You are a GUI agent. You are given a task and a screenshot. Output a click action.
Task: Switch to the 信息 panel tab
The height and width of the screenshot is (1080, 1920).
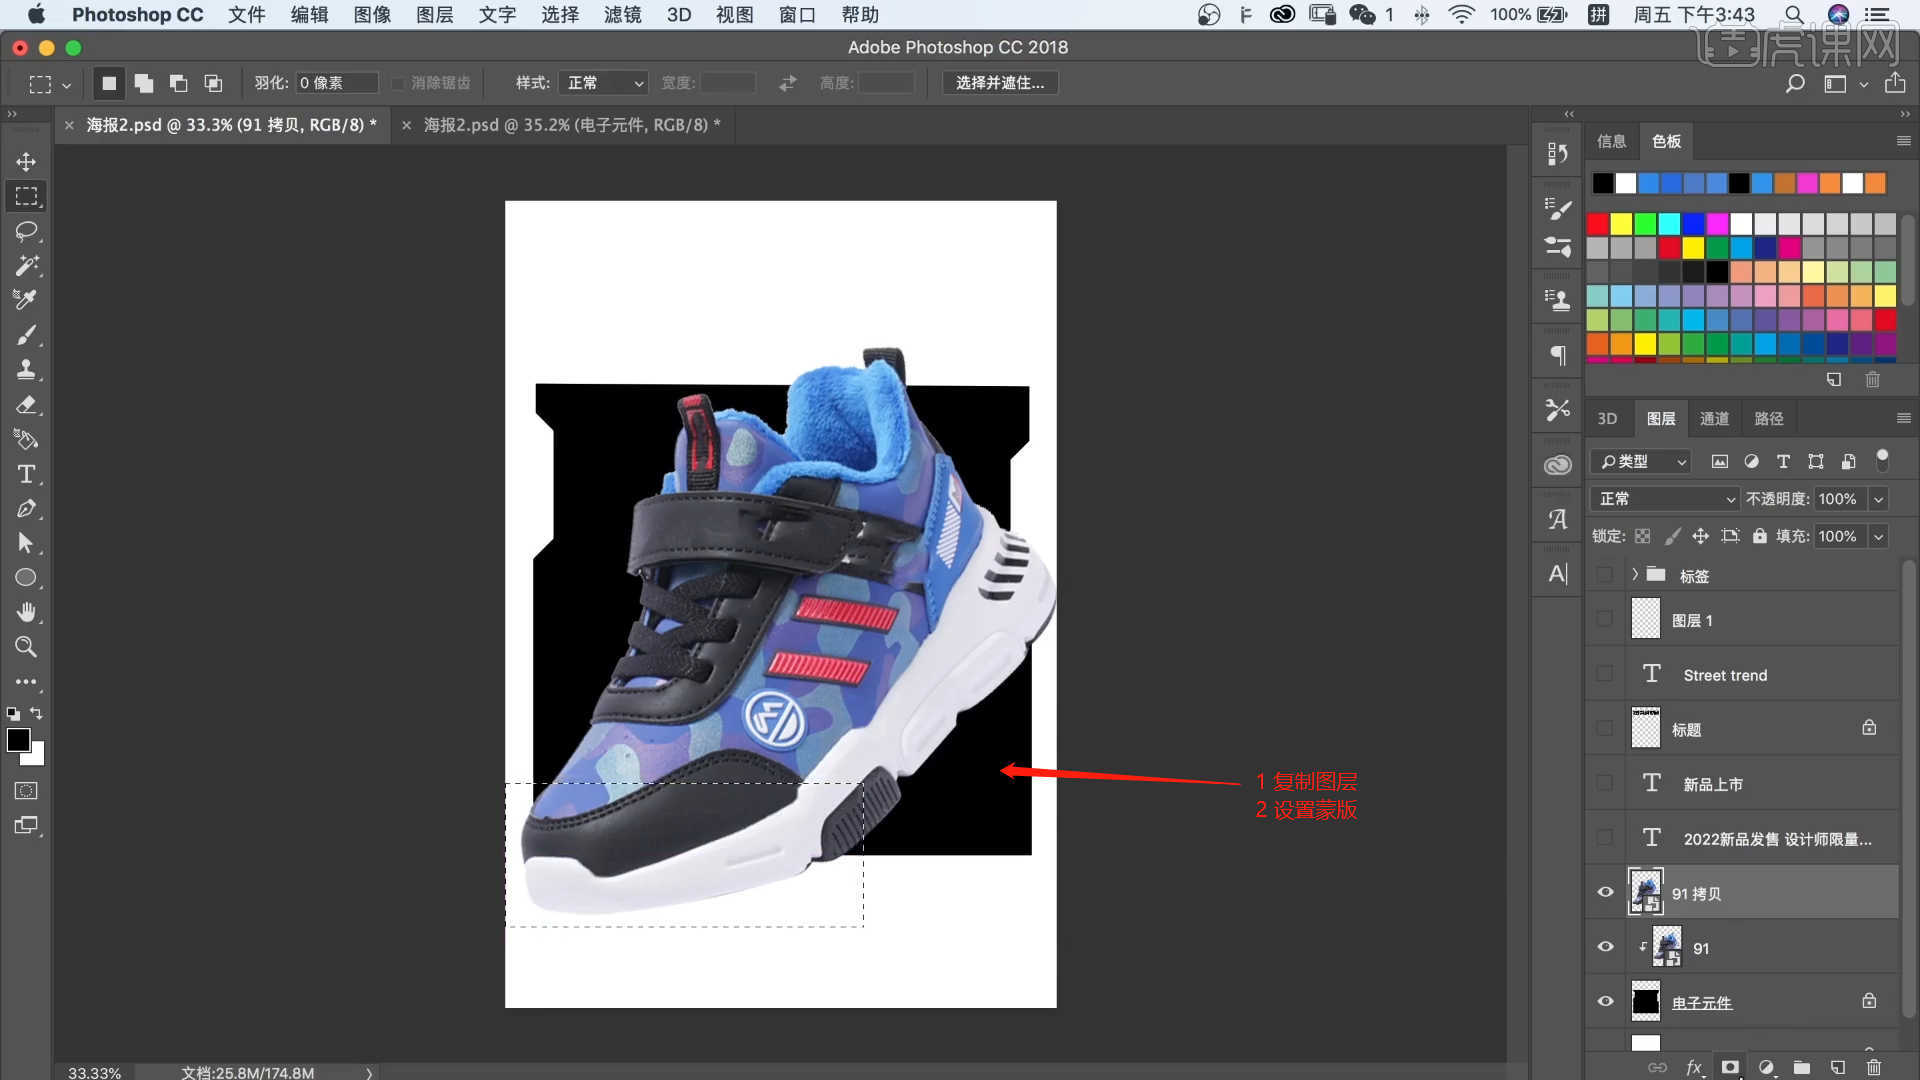coord(1611,141)
